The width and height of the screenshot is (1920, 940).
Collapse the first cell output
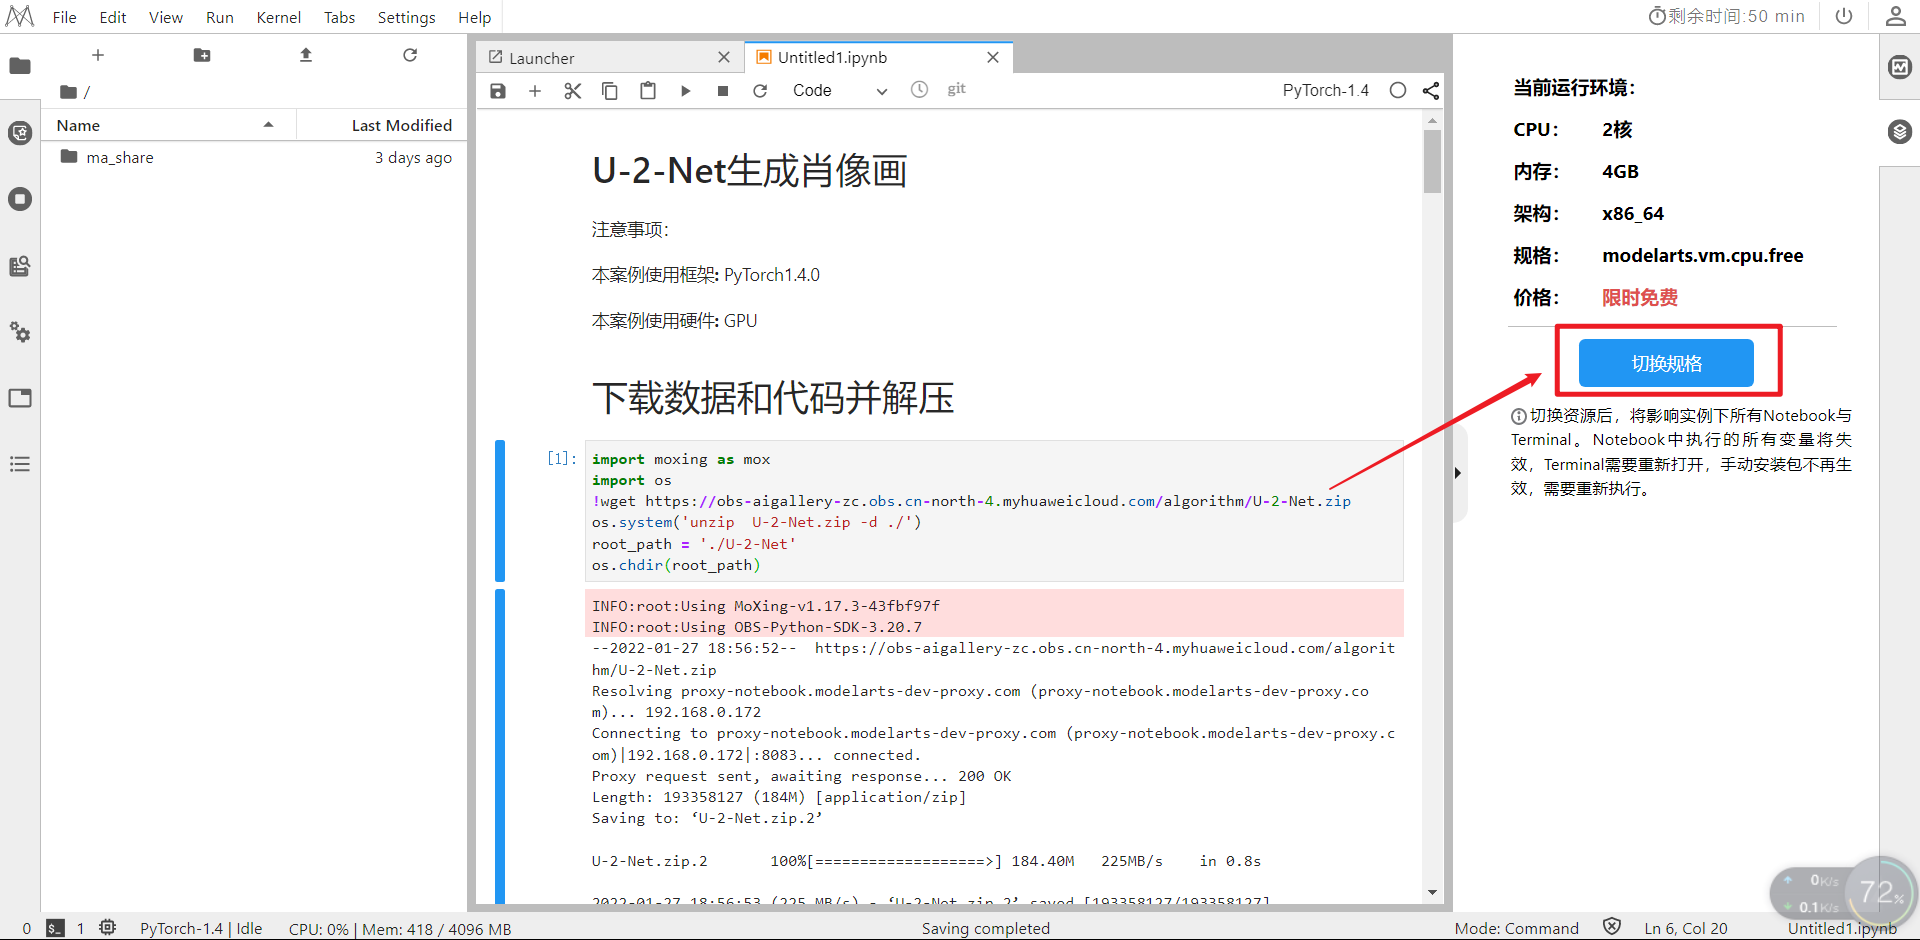coord(500,747)
